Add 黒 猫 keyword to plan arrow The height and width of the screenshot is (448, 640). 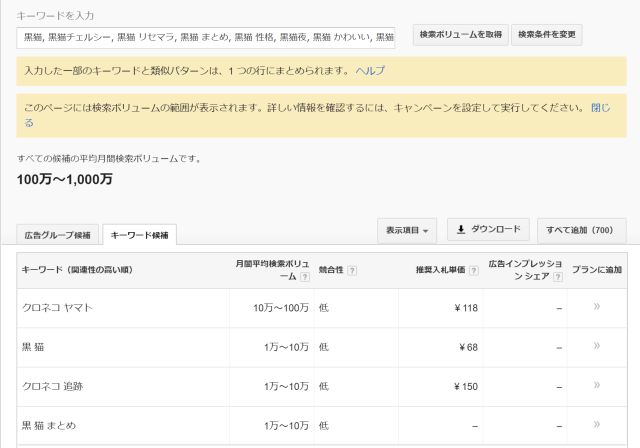pos(597,346)
